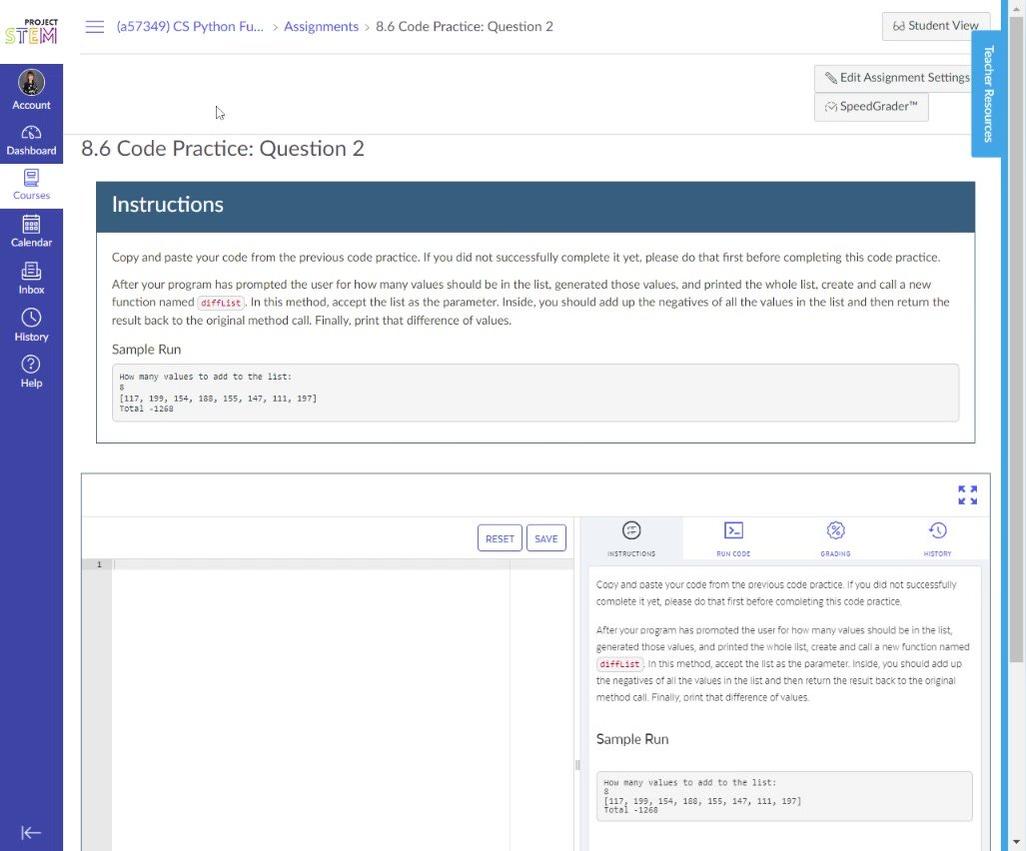
Task: Expand code editor to fullscreen
Action: (967, 495)
